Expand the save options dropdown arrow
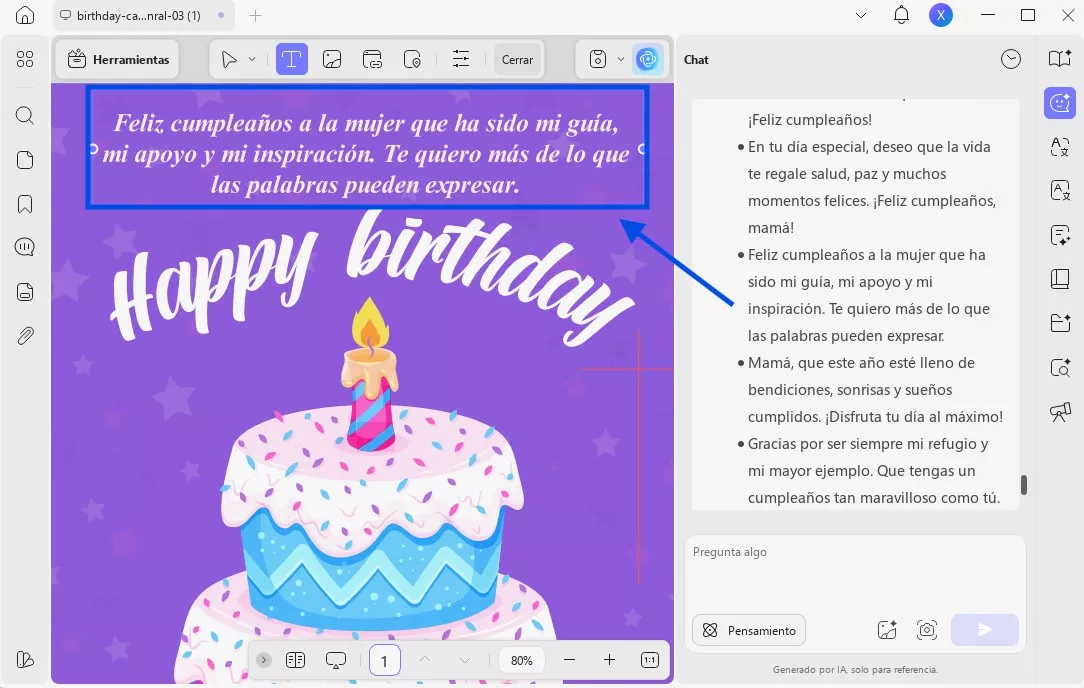Image resolution: width=1084 pixels, height=688 pixels. 621,59
